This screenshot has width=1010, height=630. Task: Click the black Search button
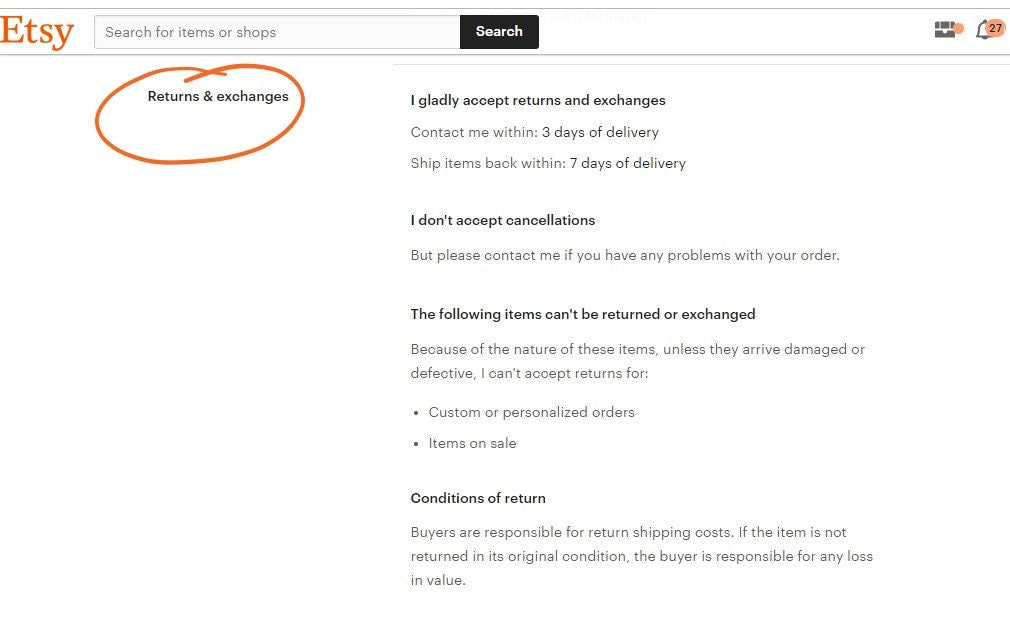click(499, 32)
